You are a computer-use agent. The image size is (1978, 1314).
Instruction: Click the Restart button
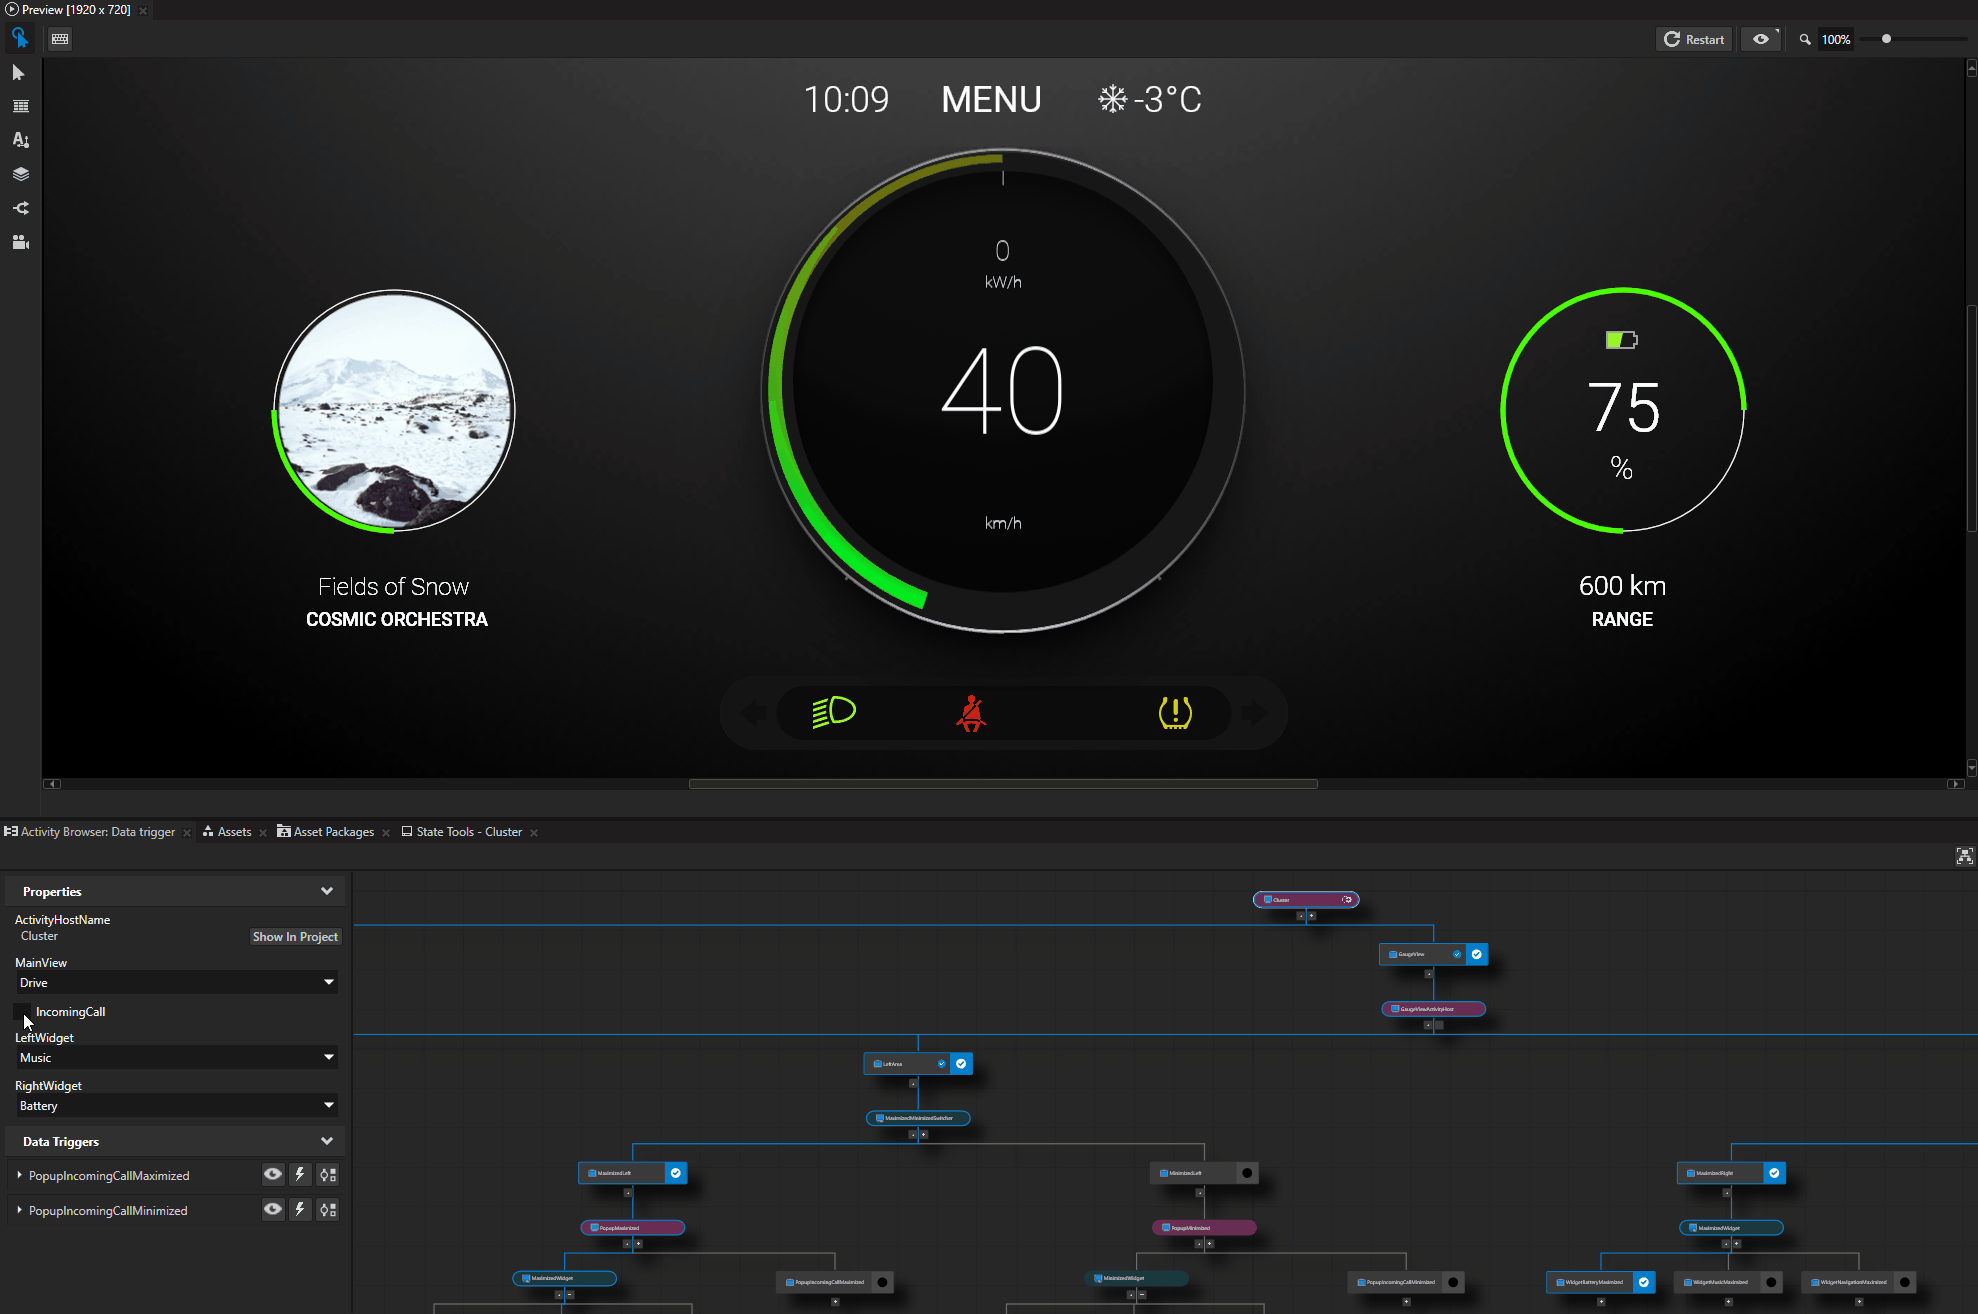tap(1694, 39)
